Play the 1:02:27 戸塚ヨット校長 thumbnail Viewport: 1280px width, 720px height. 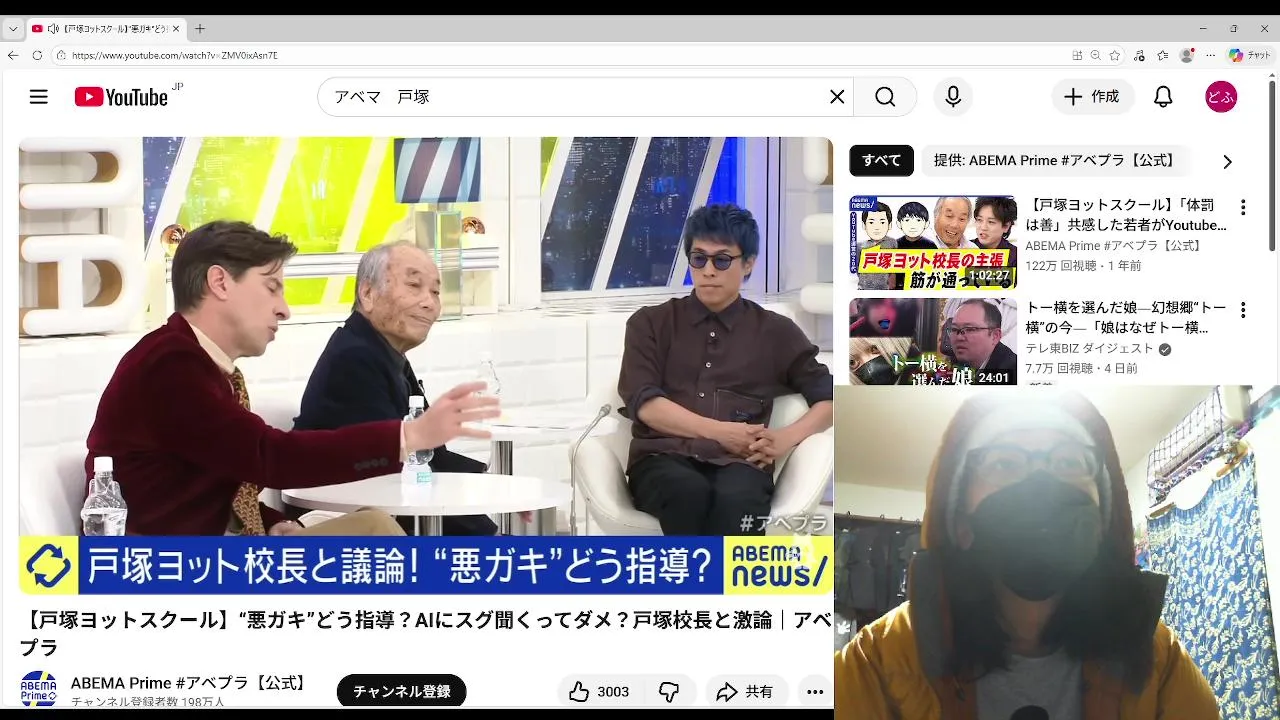click(933, 242)
